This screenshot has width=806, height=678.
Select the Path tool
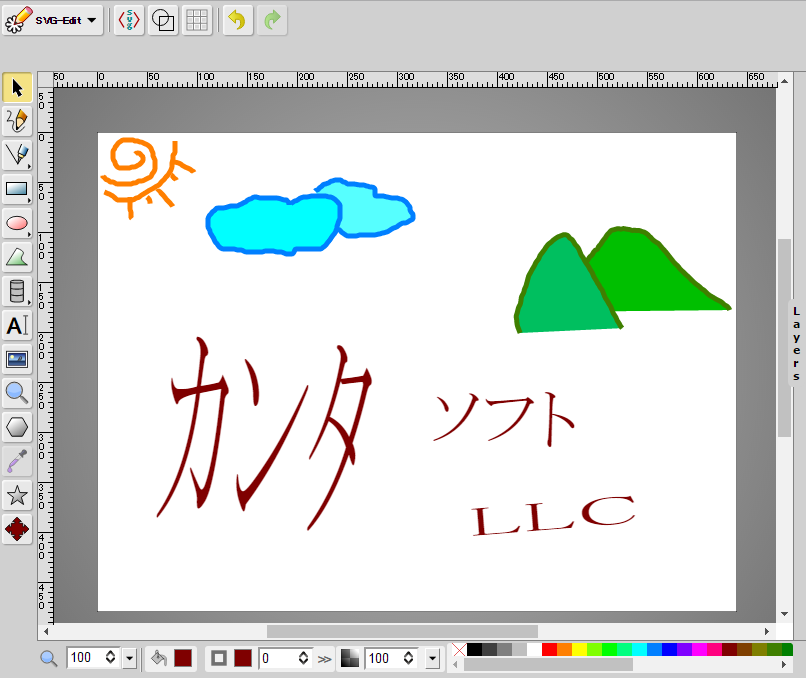pos(17,257)
